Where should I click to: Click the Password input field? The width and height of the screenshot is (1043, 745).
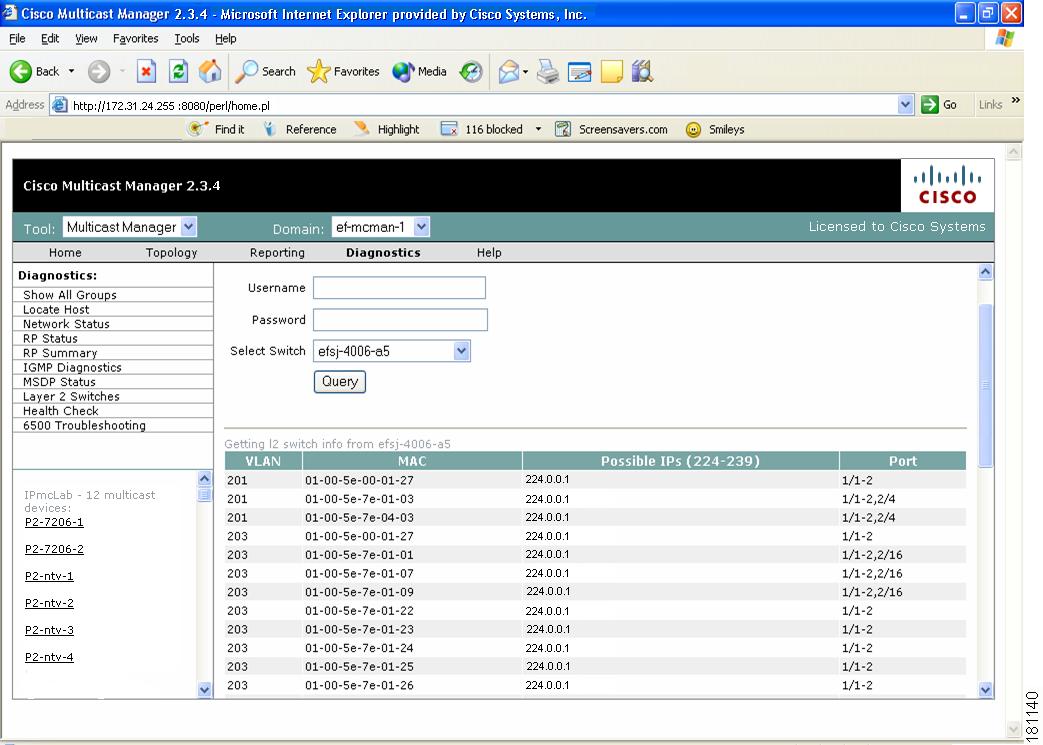(400, 320)
